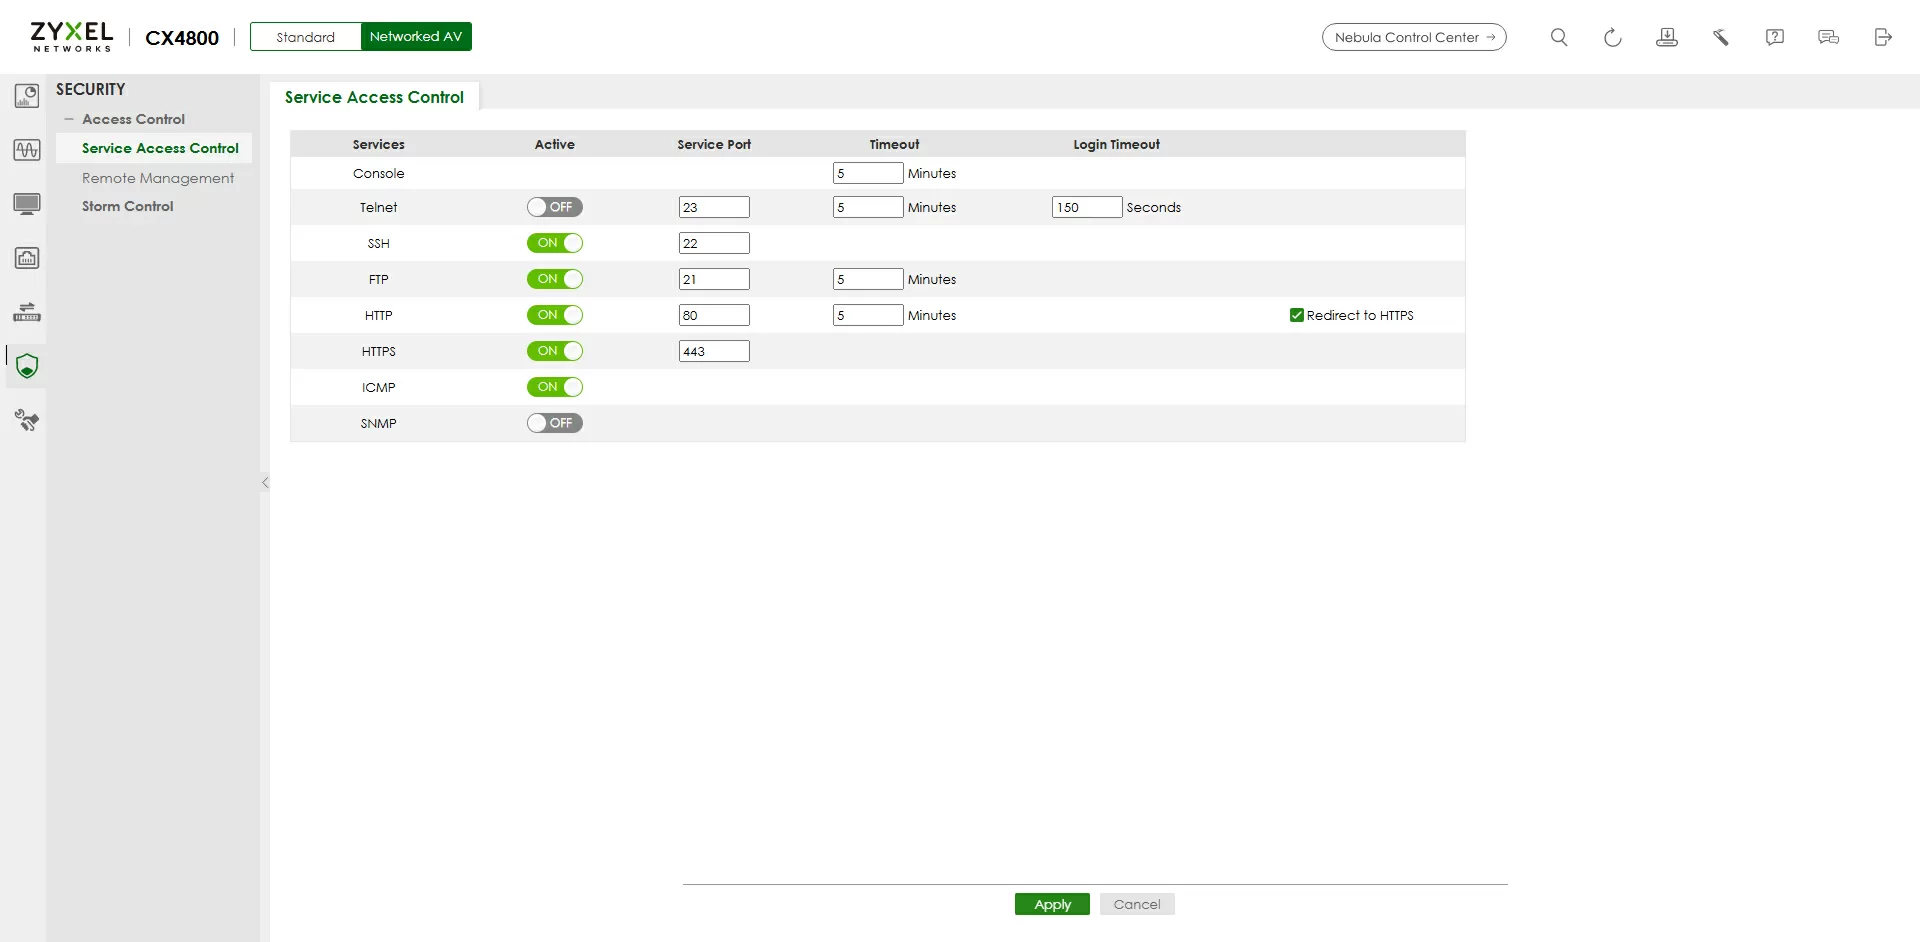
Task: Click the HTTPS service port field
Action: pyautogui.click(x=714, y=351)
